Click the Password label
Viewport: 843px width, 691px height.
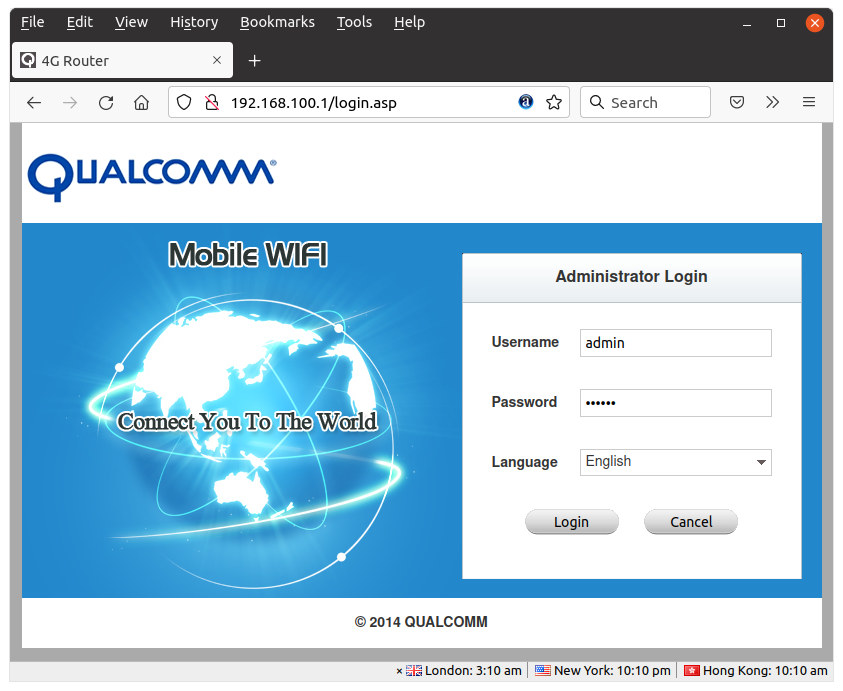click(524, 402)
